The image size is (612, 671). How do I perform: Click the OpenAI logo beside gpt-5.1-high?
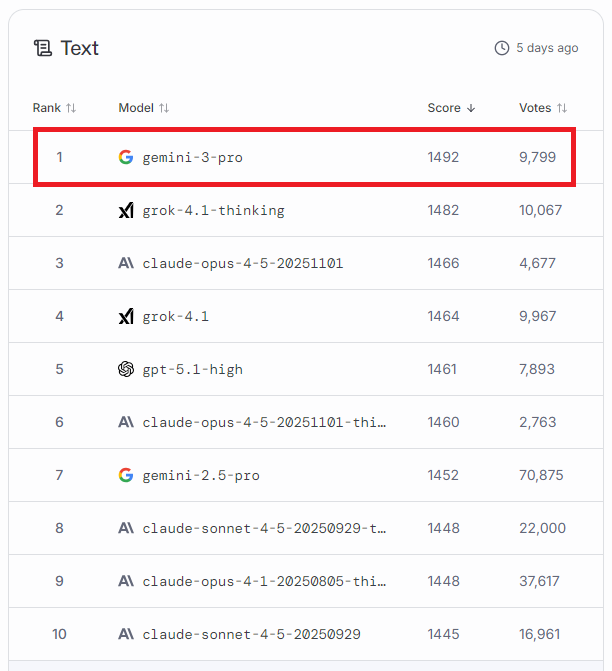tap(126, 369)
